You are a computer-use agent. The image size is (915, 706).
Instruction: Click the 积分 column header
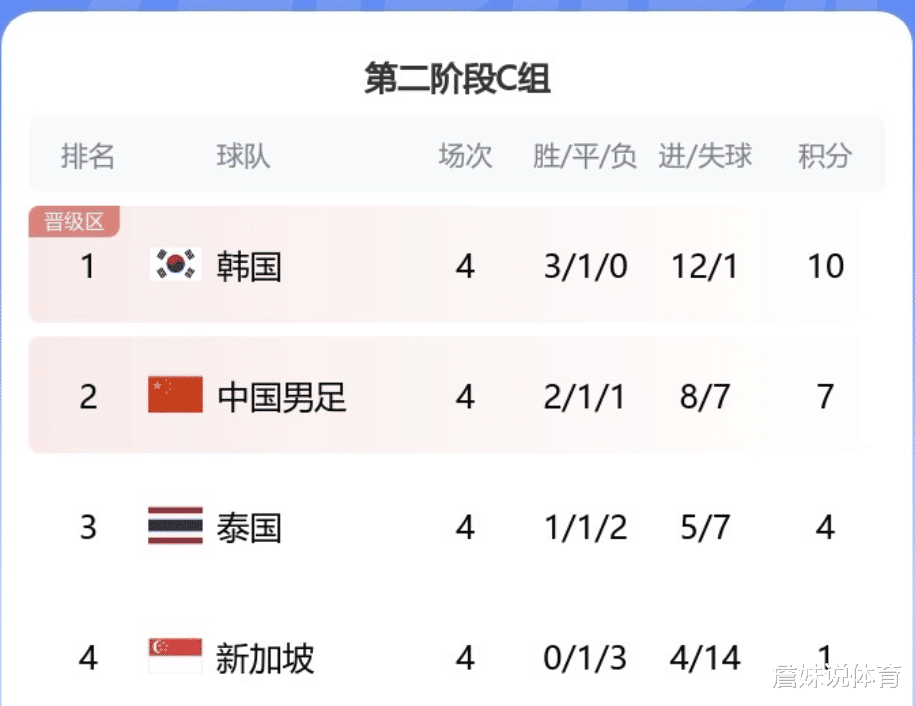825,156
